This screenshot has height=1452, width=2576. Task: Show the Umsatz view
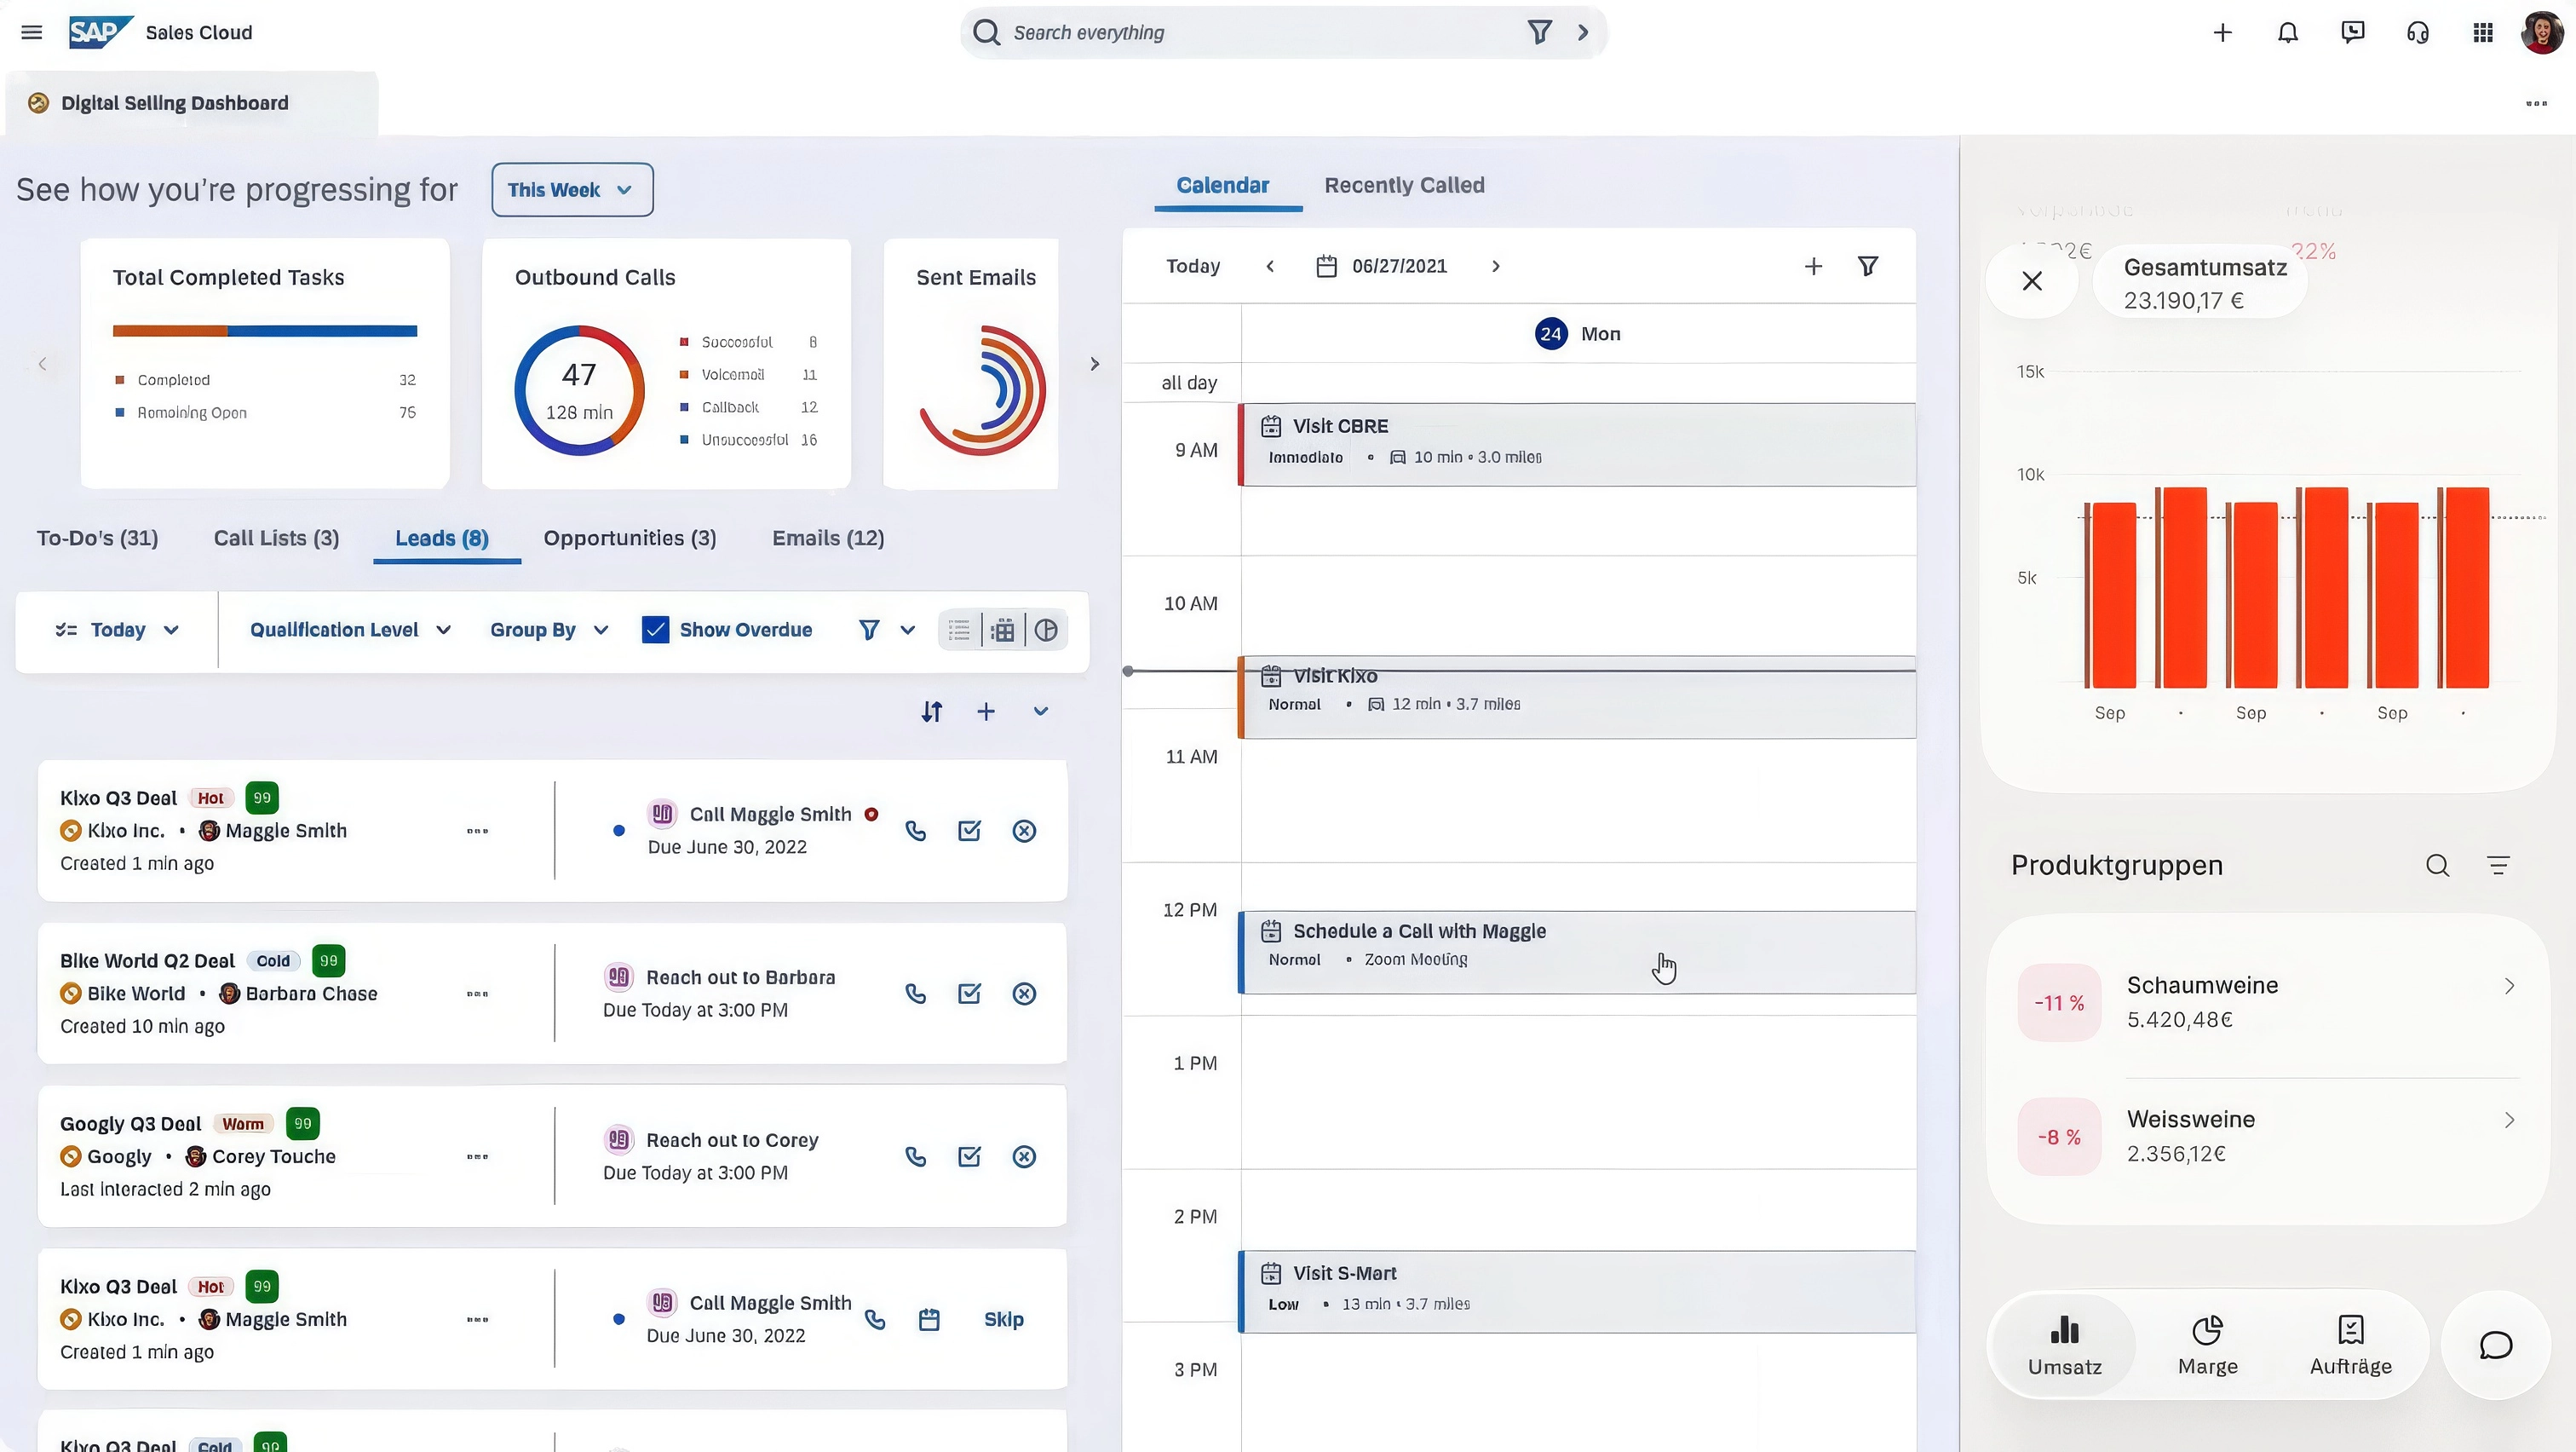(x=2064, y=1345)
